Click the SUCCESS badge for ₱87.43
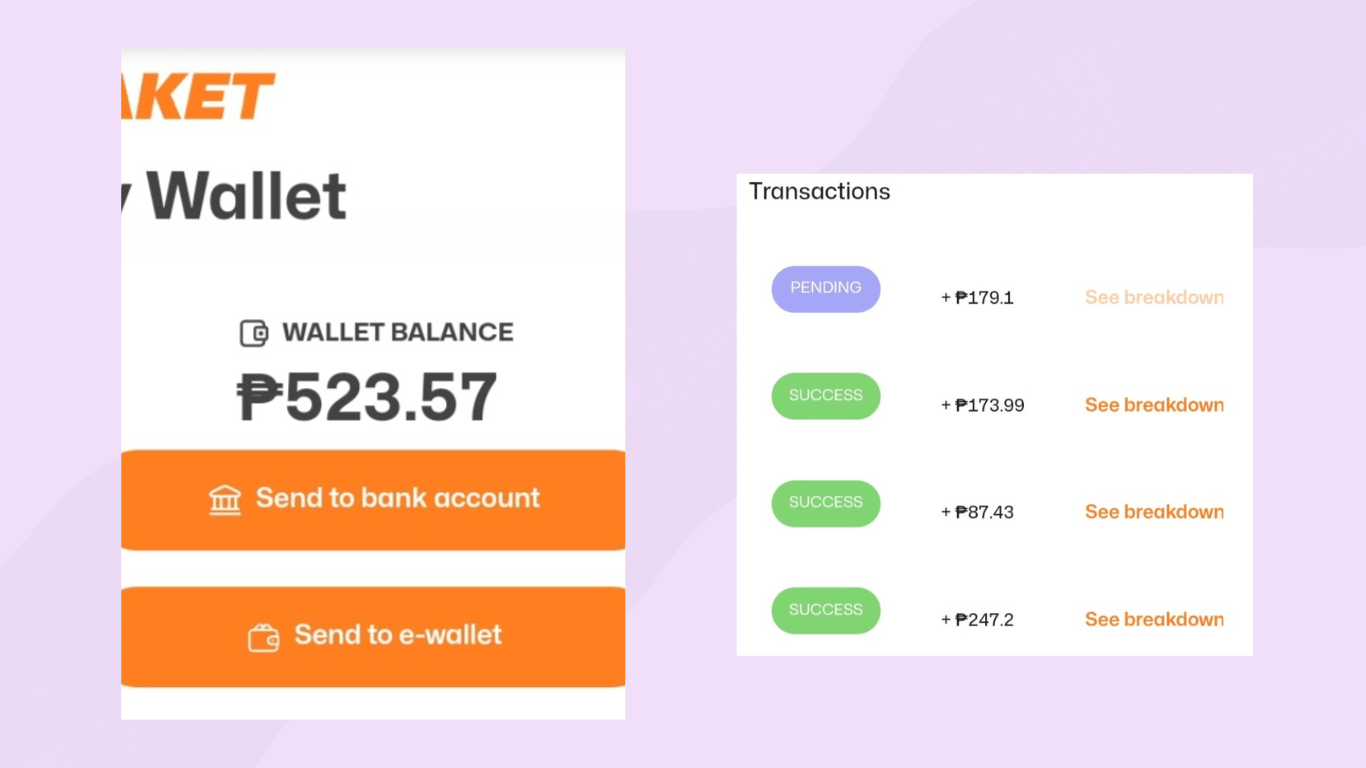Viewport: 1366px width, 768px height. pos(825,503)
